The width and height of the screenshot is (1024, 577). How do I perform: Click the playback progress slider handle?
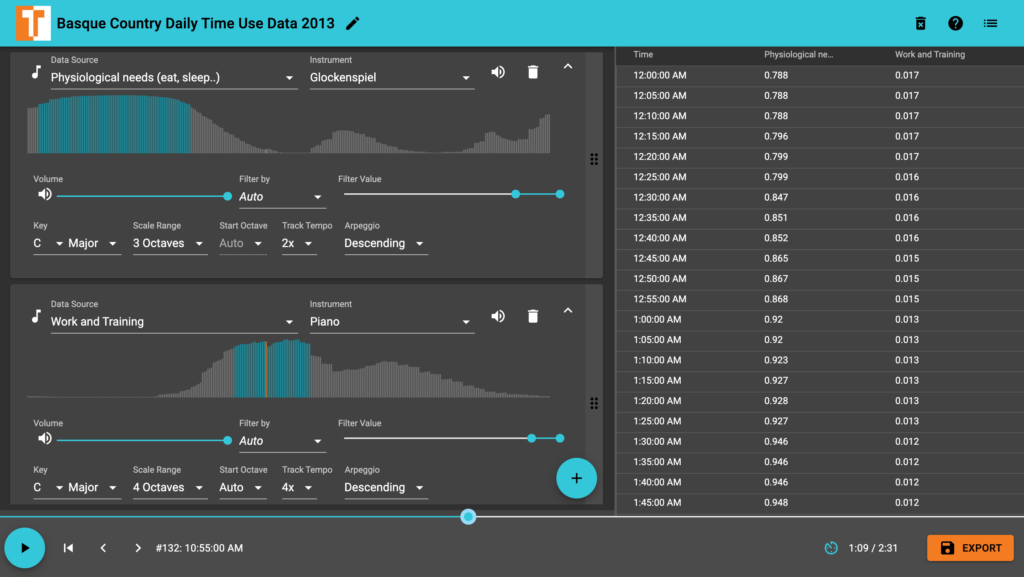tap(468, 517)
